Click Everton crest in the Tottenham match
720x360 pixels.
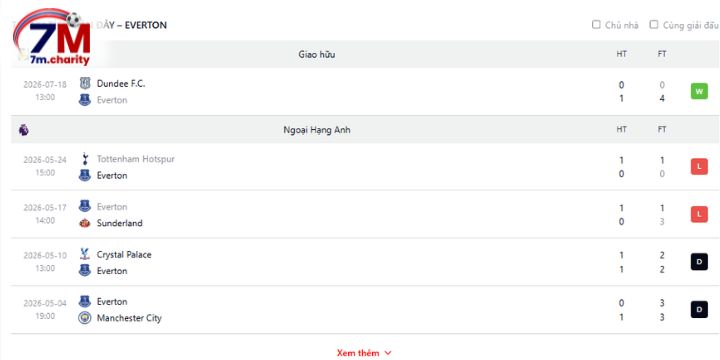pos(85,175)
